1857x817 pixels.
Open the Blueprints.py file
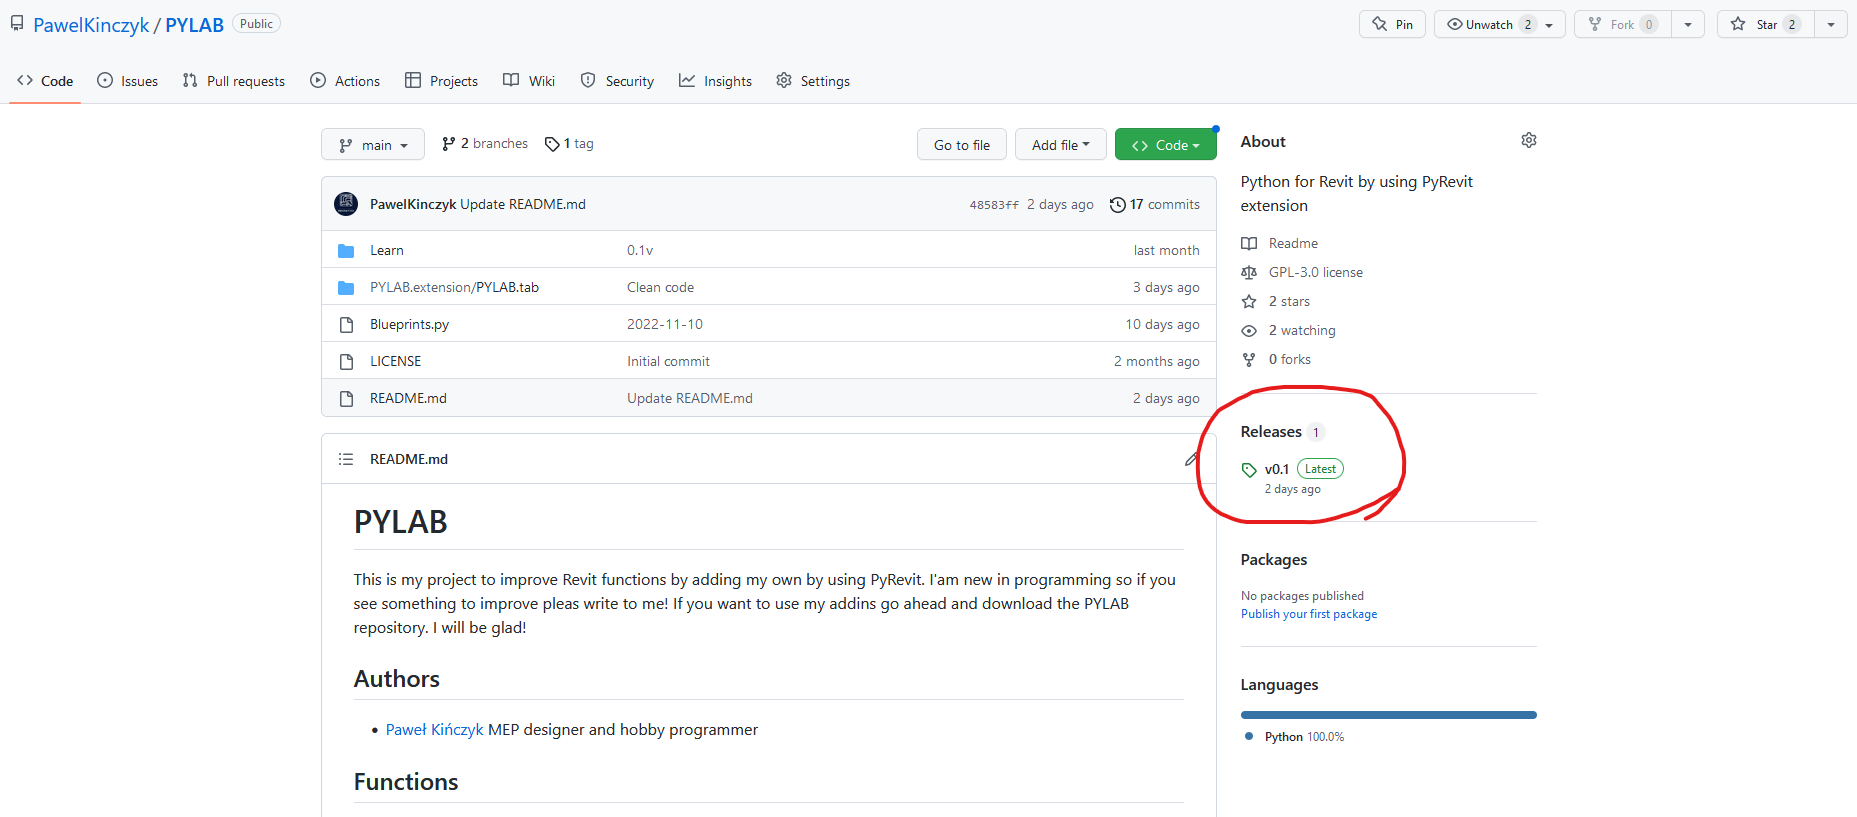pos(409,324)
